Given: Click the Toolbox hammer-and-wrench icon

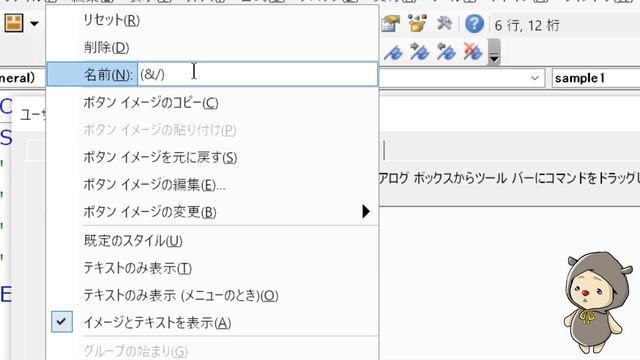Looking at the screenshot, I should coord(444,23).
